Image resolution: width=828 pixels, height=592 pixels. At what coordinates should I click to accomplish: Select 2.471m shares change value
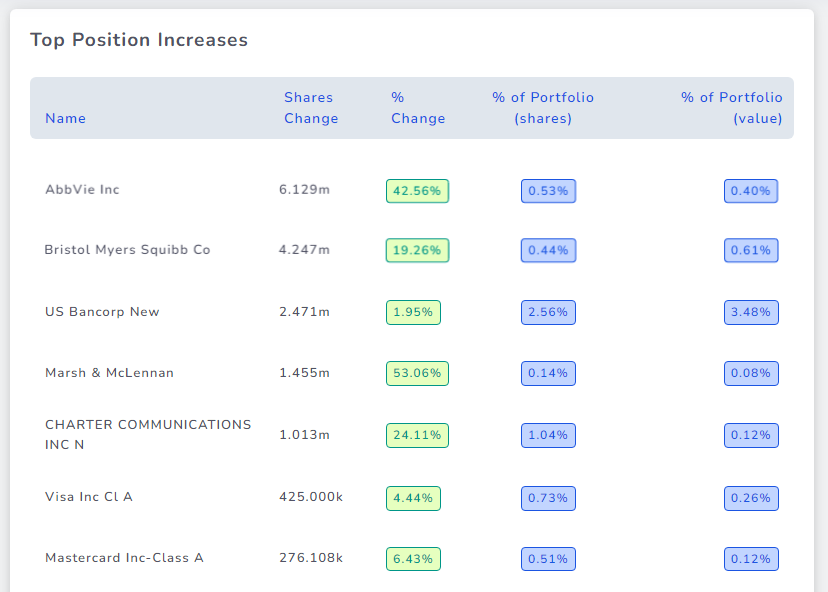[304, 312]
